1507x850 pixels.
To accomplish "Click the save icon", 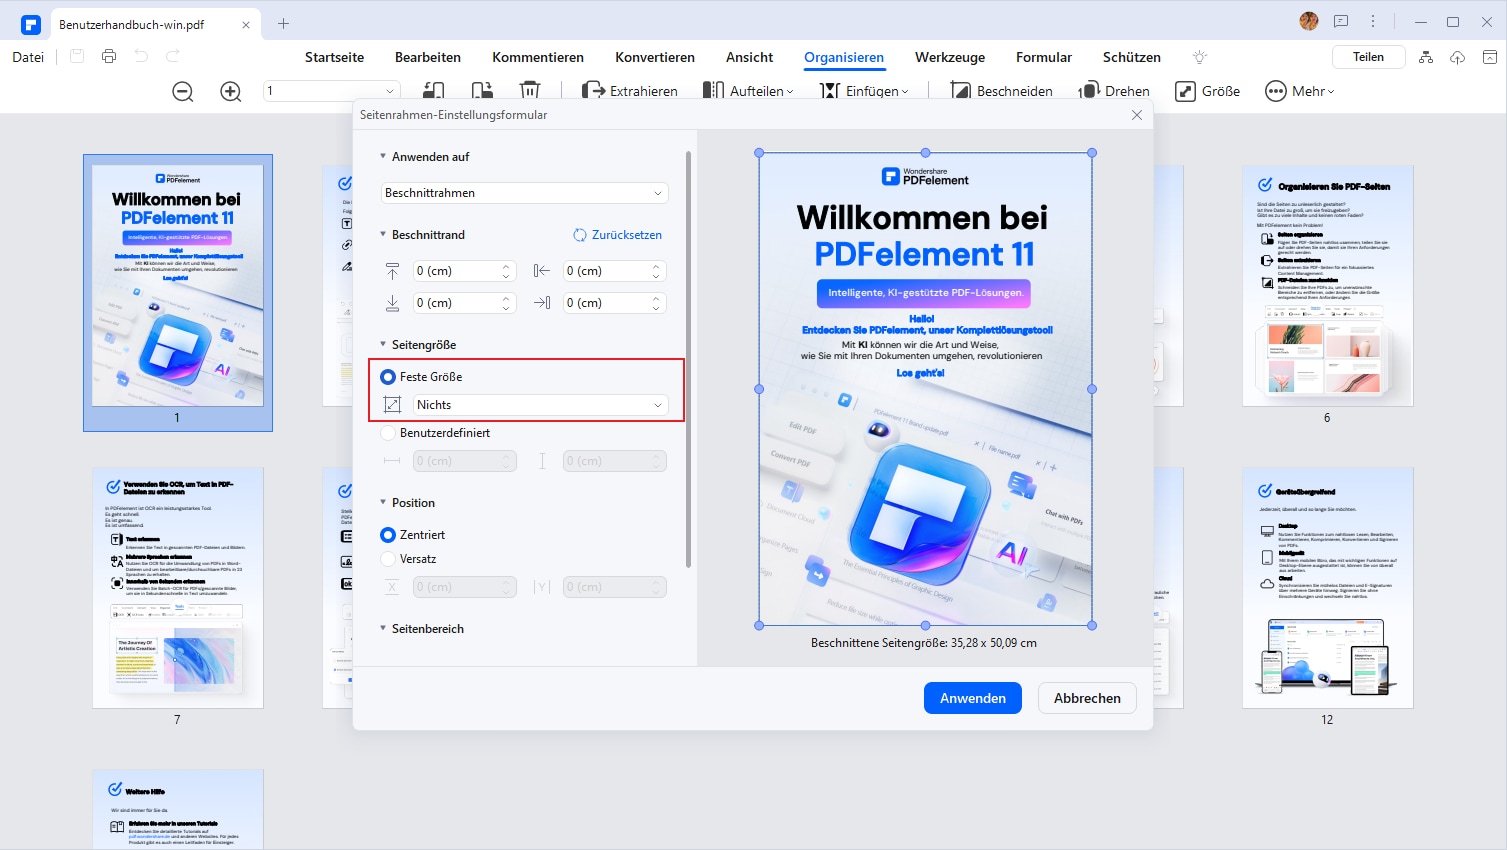I will 77,57.
